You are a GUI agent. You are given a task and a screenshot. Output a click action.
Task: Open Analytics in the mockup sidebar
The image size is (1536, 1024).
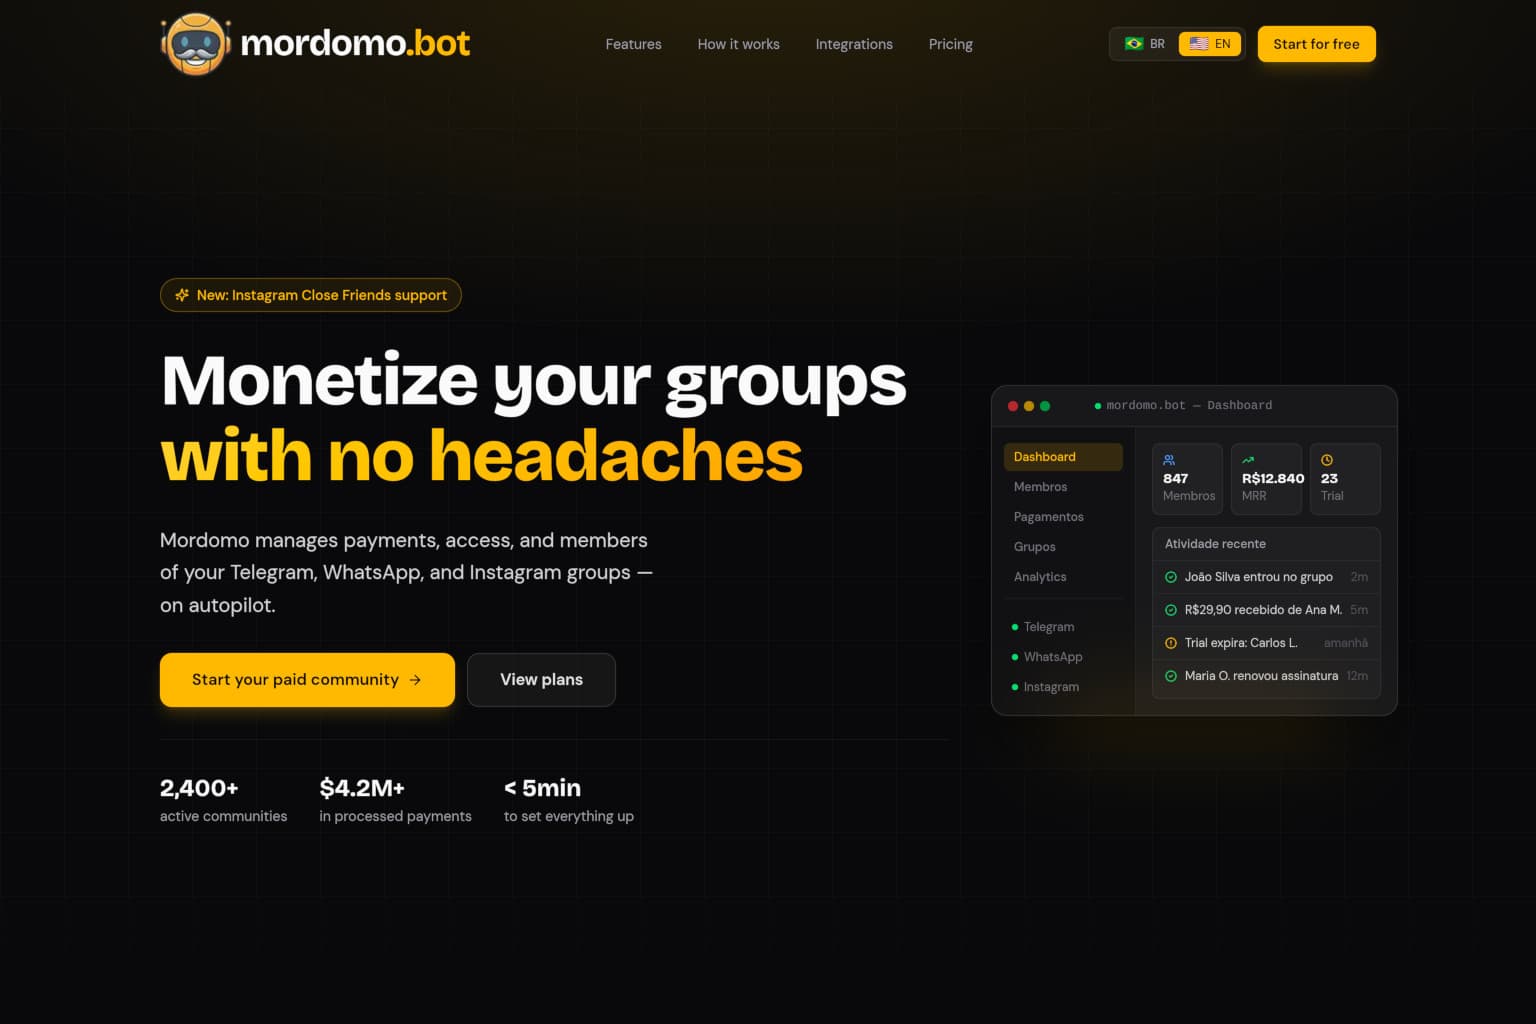(x=1063, y=577)
